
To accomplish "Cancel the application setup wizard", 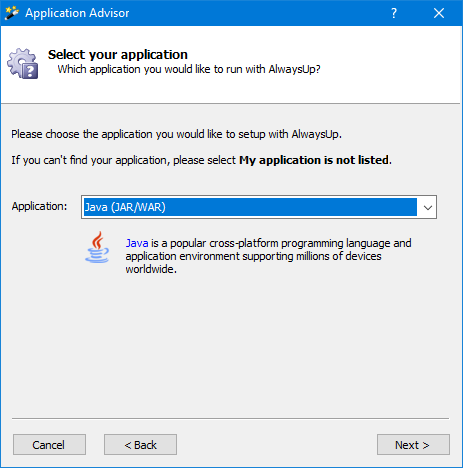I will click(x=49, y=445).
